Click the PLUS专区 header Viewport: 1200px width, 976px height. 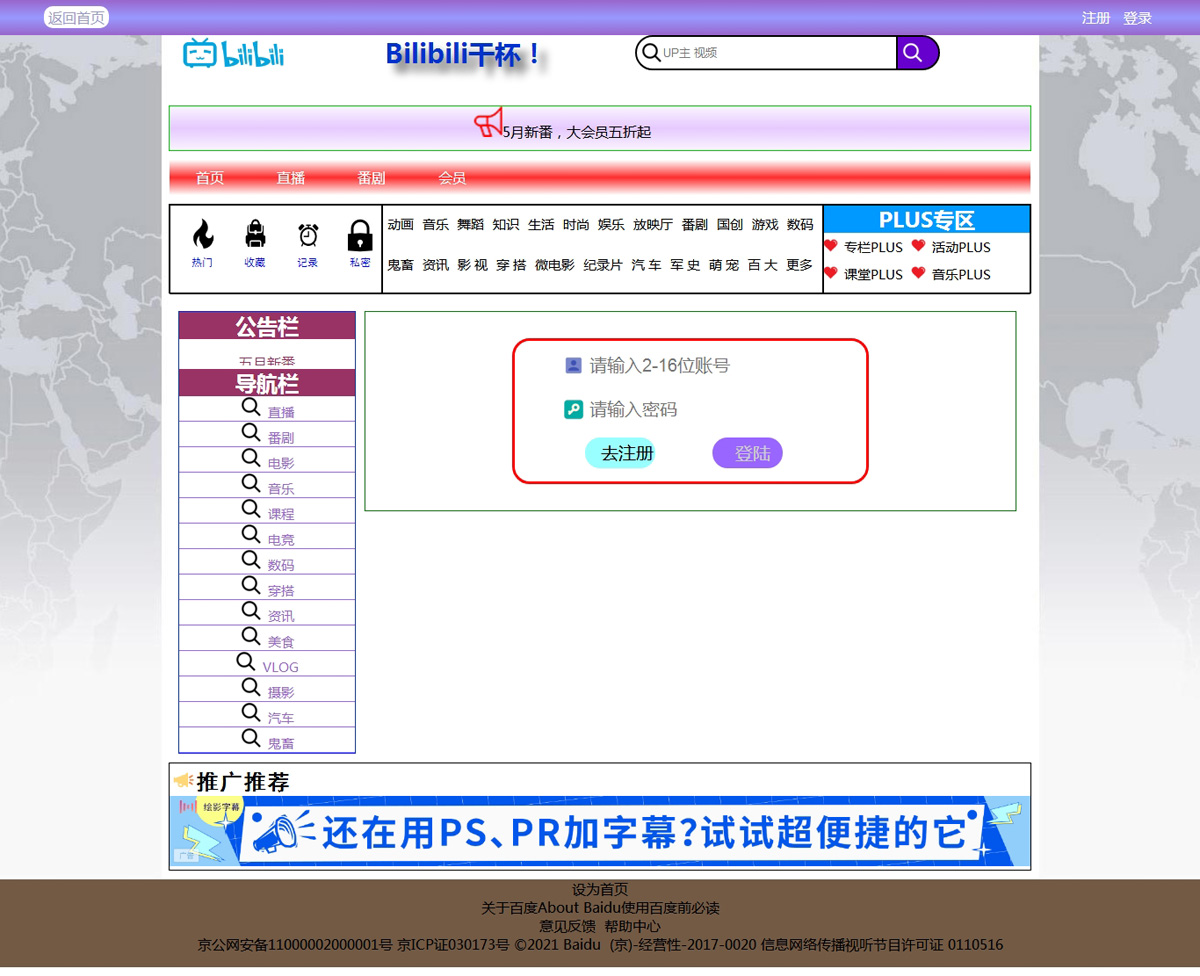926,220
